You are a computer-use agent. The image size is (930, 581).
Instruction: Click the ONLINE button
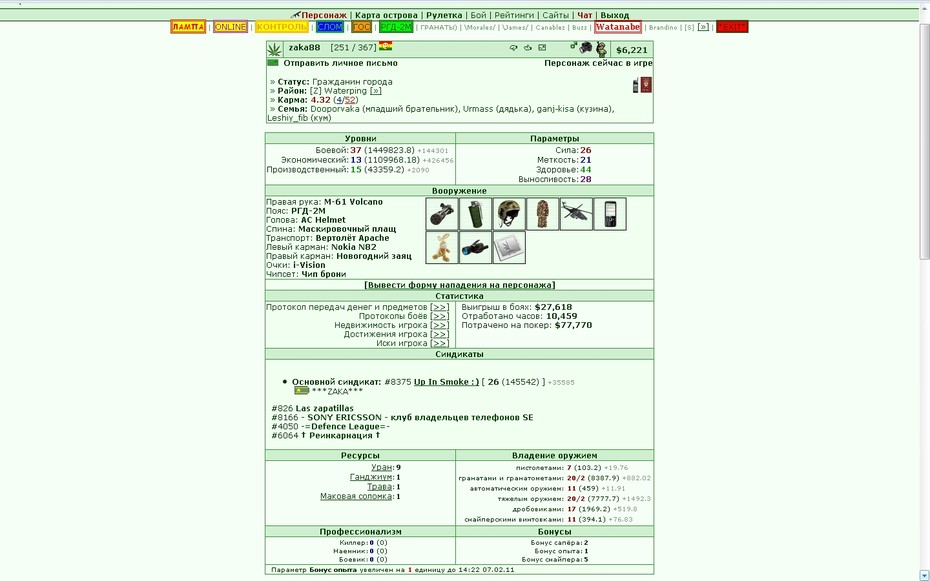click(x=230, y=27)
